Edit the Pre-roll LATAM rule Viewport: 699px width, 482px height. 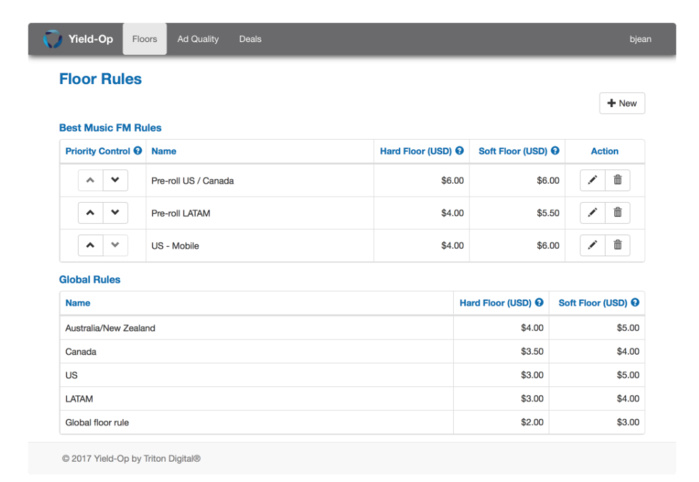[592, 212]
